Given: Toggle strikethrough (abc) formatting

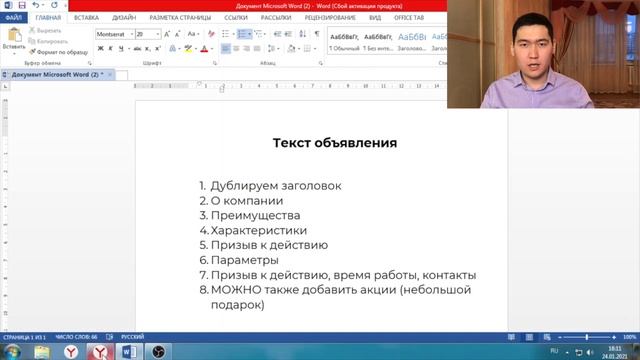Looking at the screenshot, I should click(x=138, y=49).
